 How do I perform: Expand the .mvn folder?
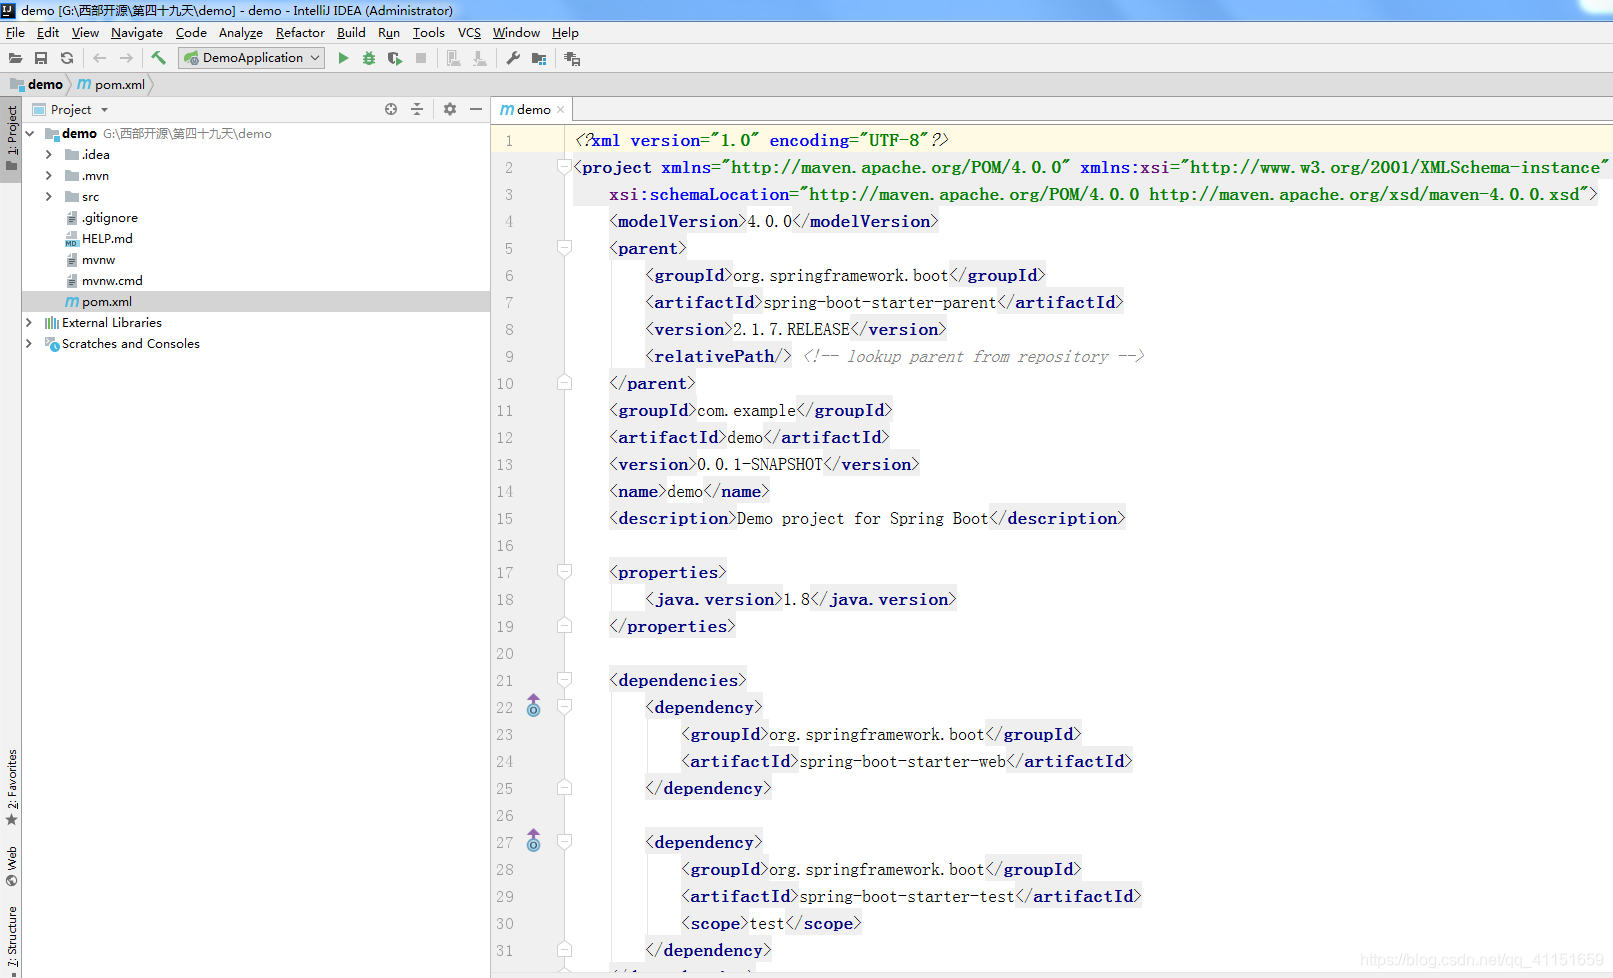pos(49,175)
